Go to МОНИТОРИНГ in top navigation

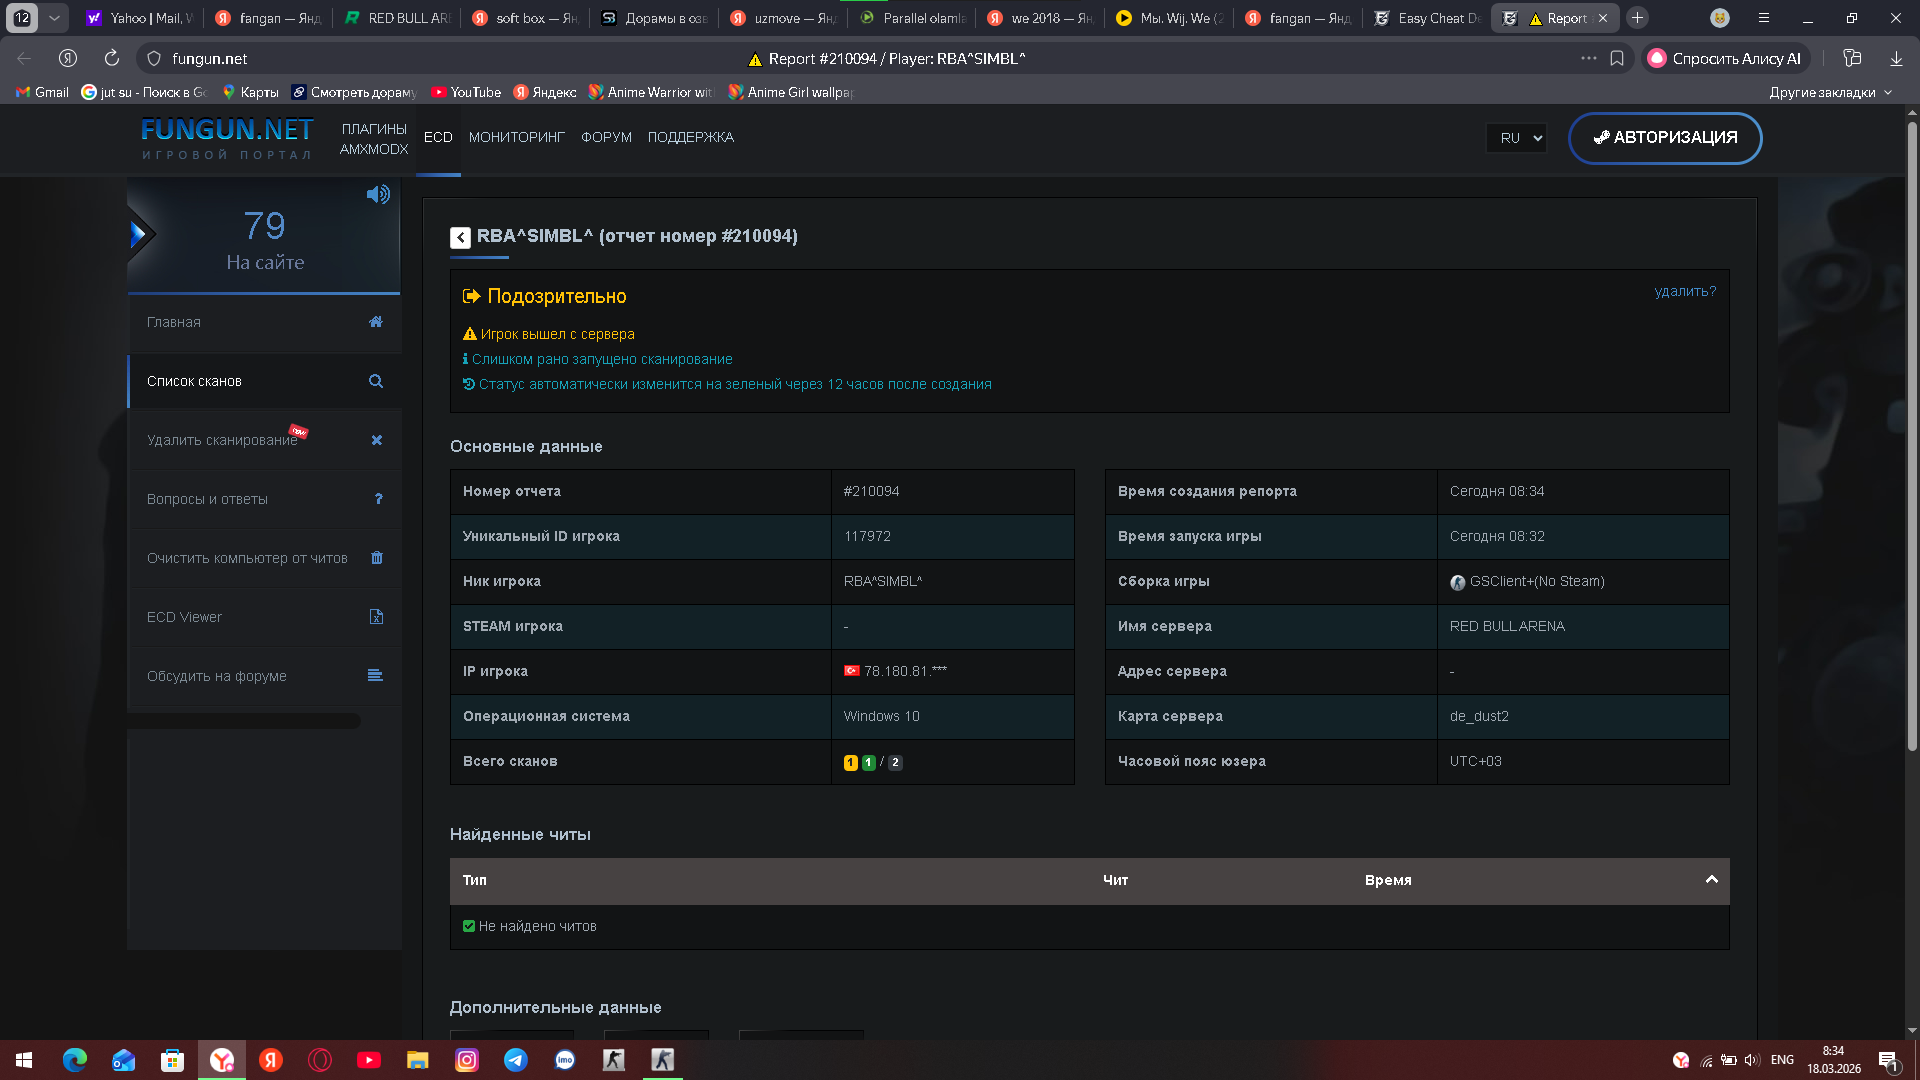[x=516, y=137]
